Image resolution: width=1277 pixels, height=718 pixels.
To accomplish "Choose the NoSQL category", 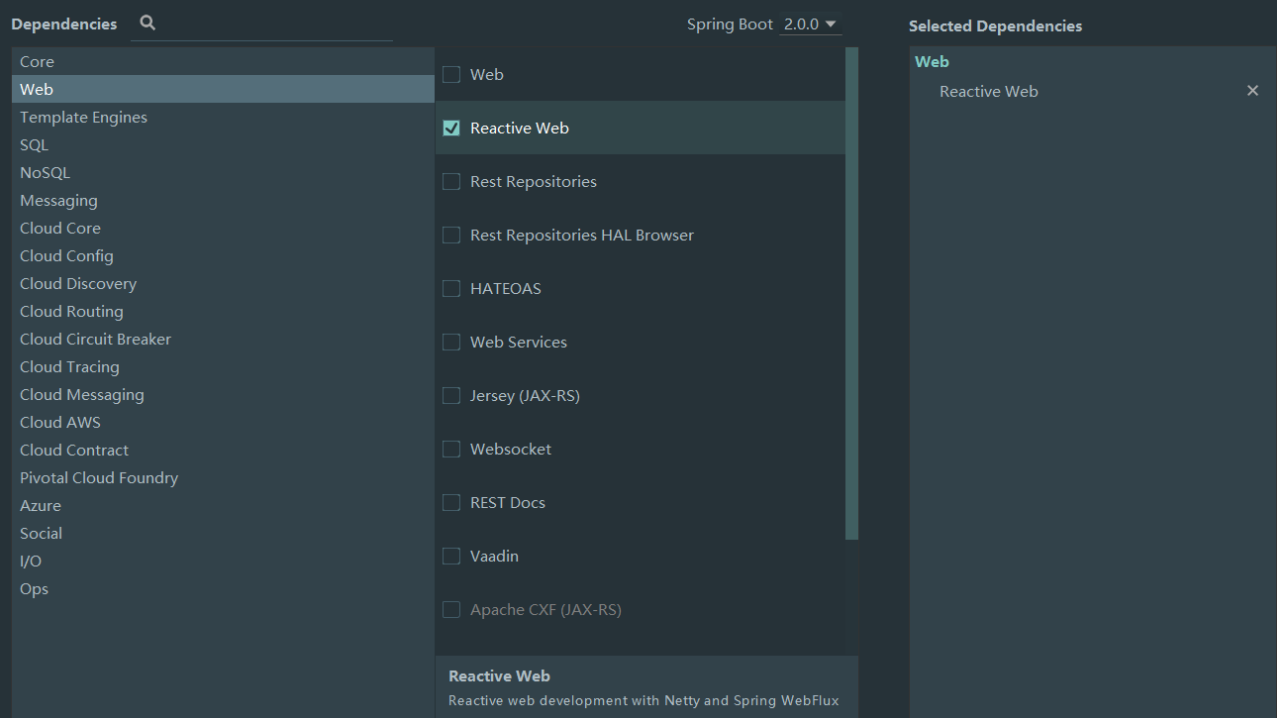I will click(223, 173).
